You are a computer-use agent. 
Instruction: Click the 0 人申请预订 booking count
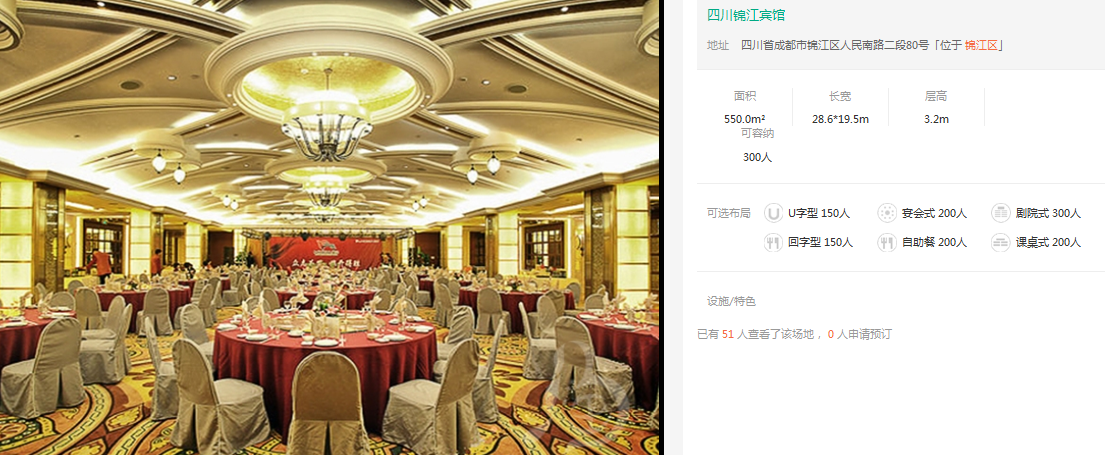(x=860, y=334)
